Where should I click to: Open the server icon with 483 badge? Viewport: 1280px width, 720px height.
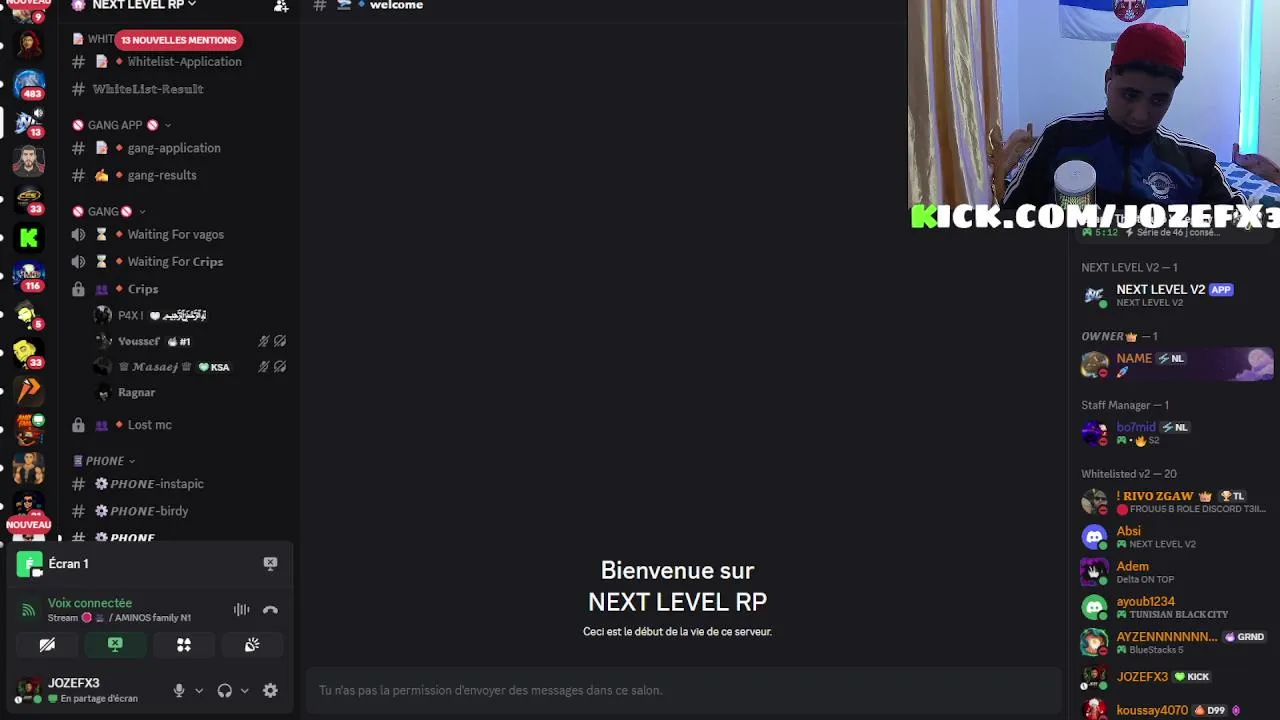point(29,83)
